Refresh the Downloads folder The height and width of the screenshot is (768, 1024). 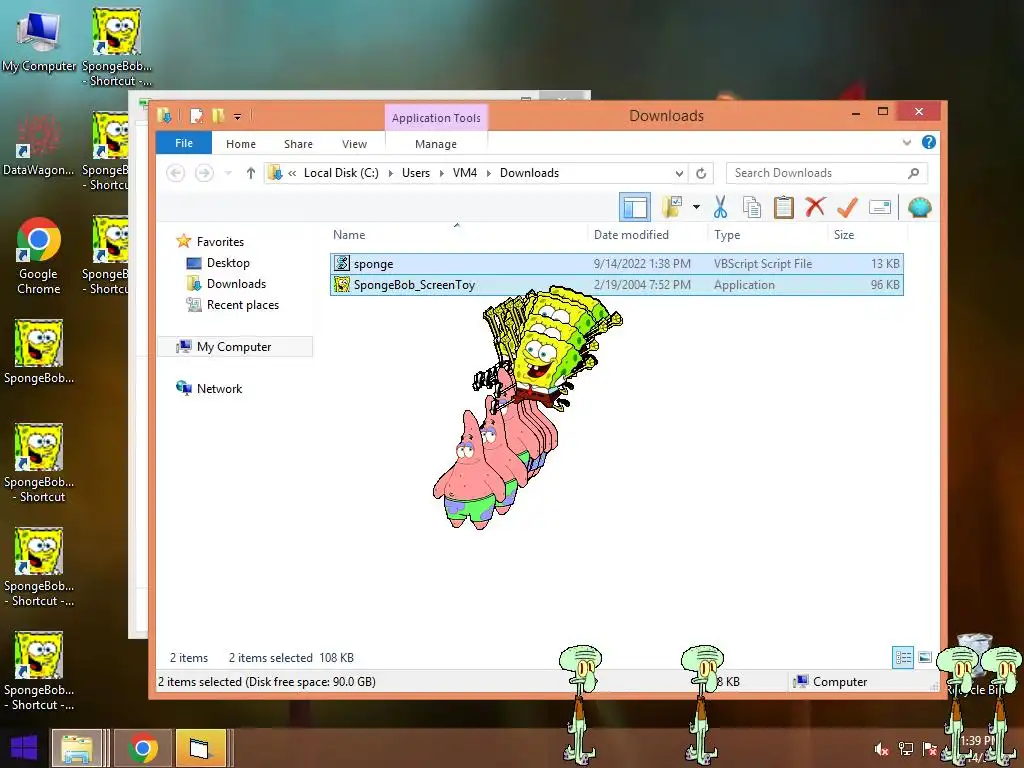click(701, 173)
